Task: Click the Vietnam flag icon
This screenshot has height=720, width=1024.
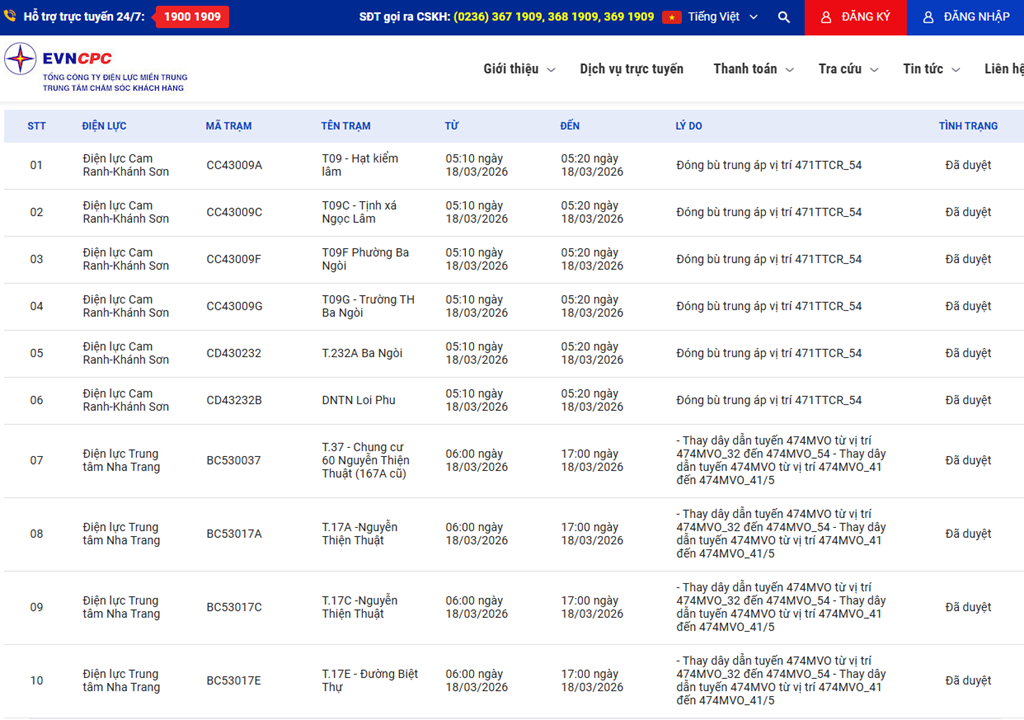Action: [671, 17]
